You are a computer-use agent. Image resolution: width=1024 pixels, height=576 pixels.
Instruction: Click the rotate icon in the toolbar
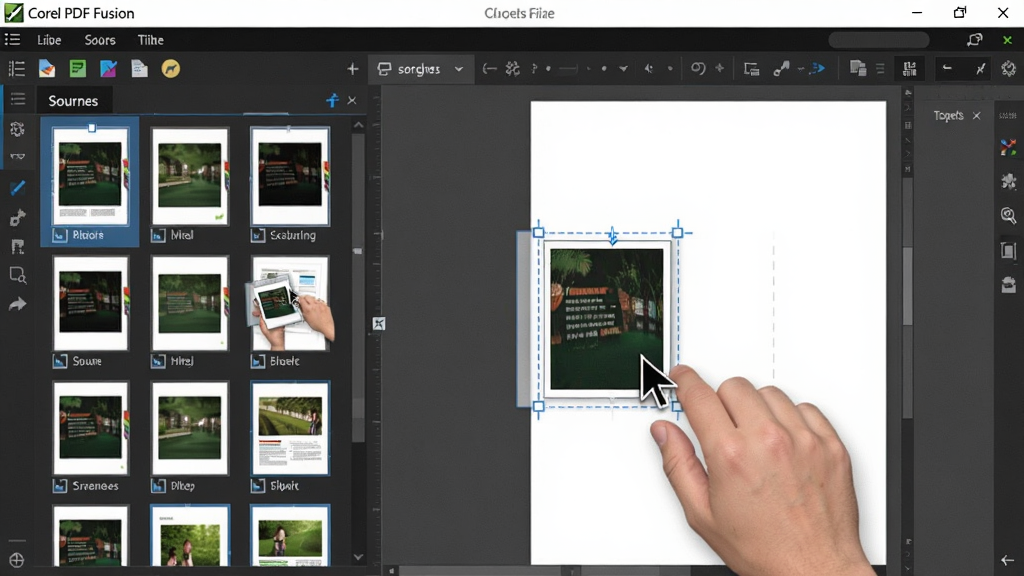(698, 69)
